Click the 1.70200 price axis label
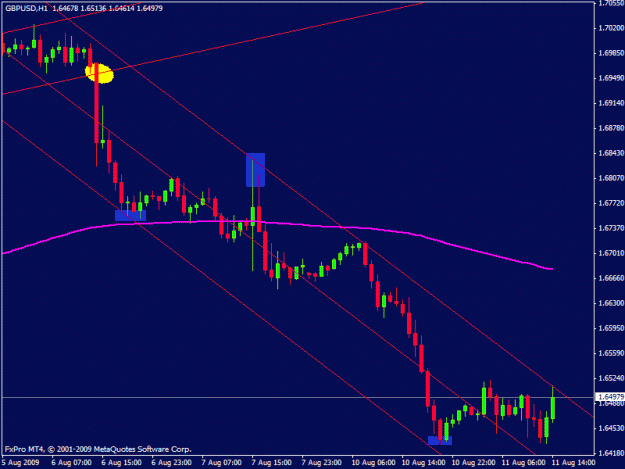Image resolution: width=625 pixels, height=469 pixels. click(611, 28)
